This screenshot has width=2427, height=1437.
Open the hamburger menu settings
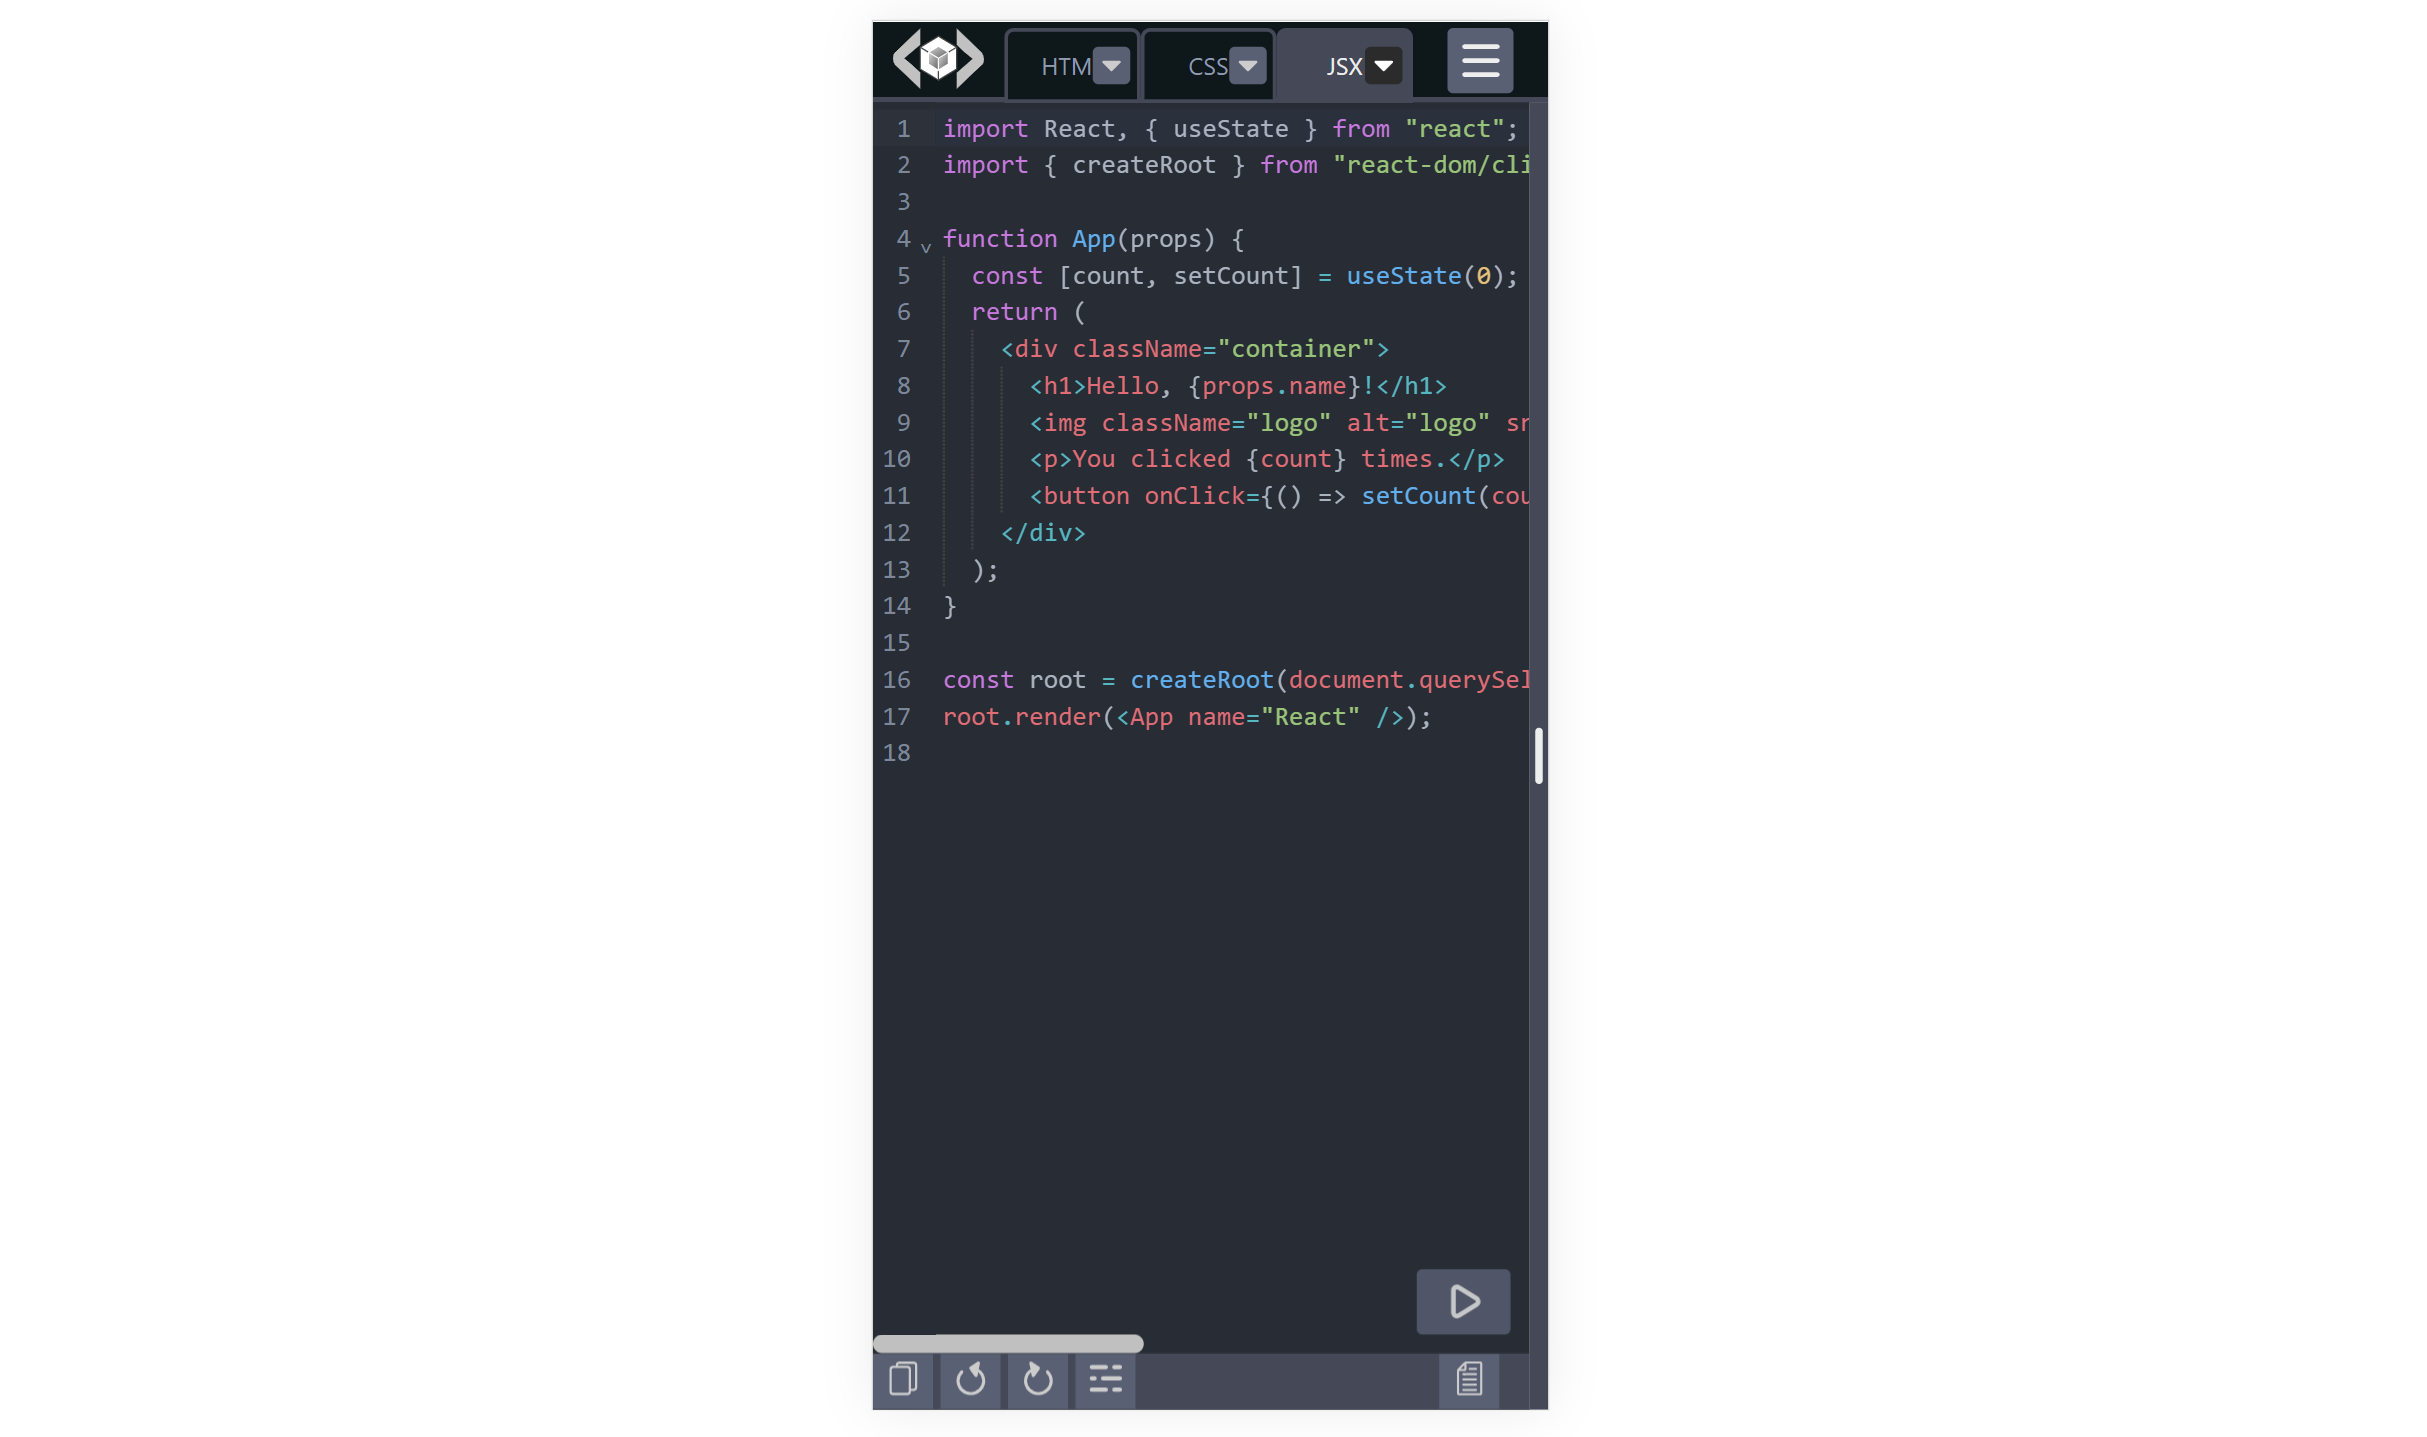pos(1478,60)
